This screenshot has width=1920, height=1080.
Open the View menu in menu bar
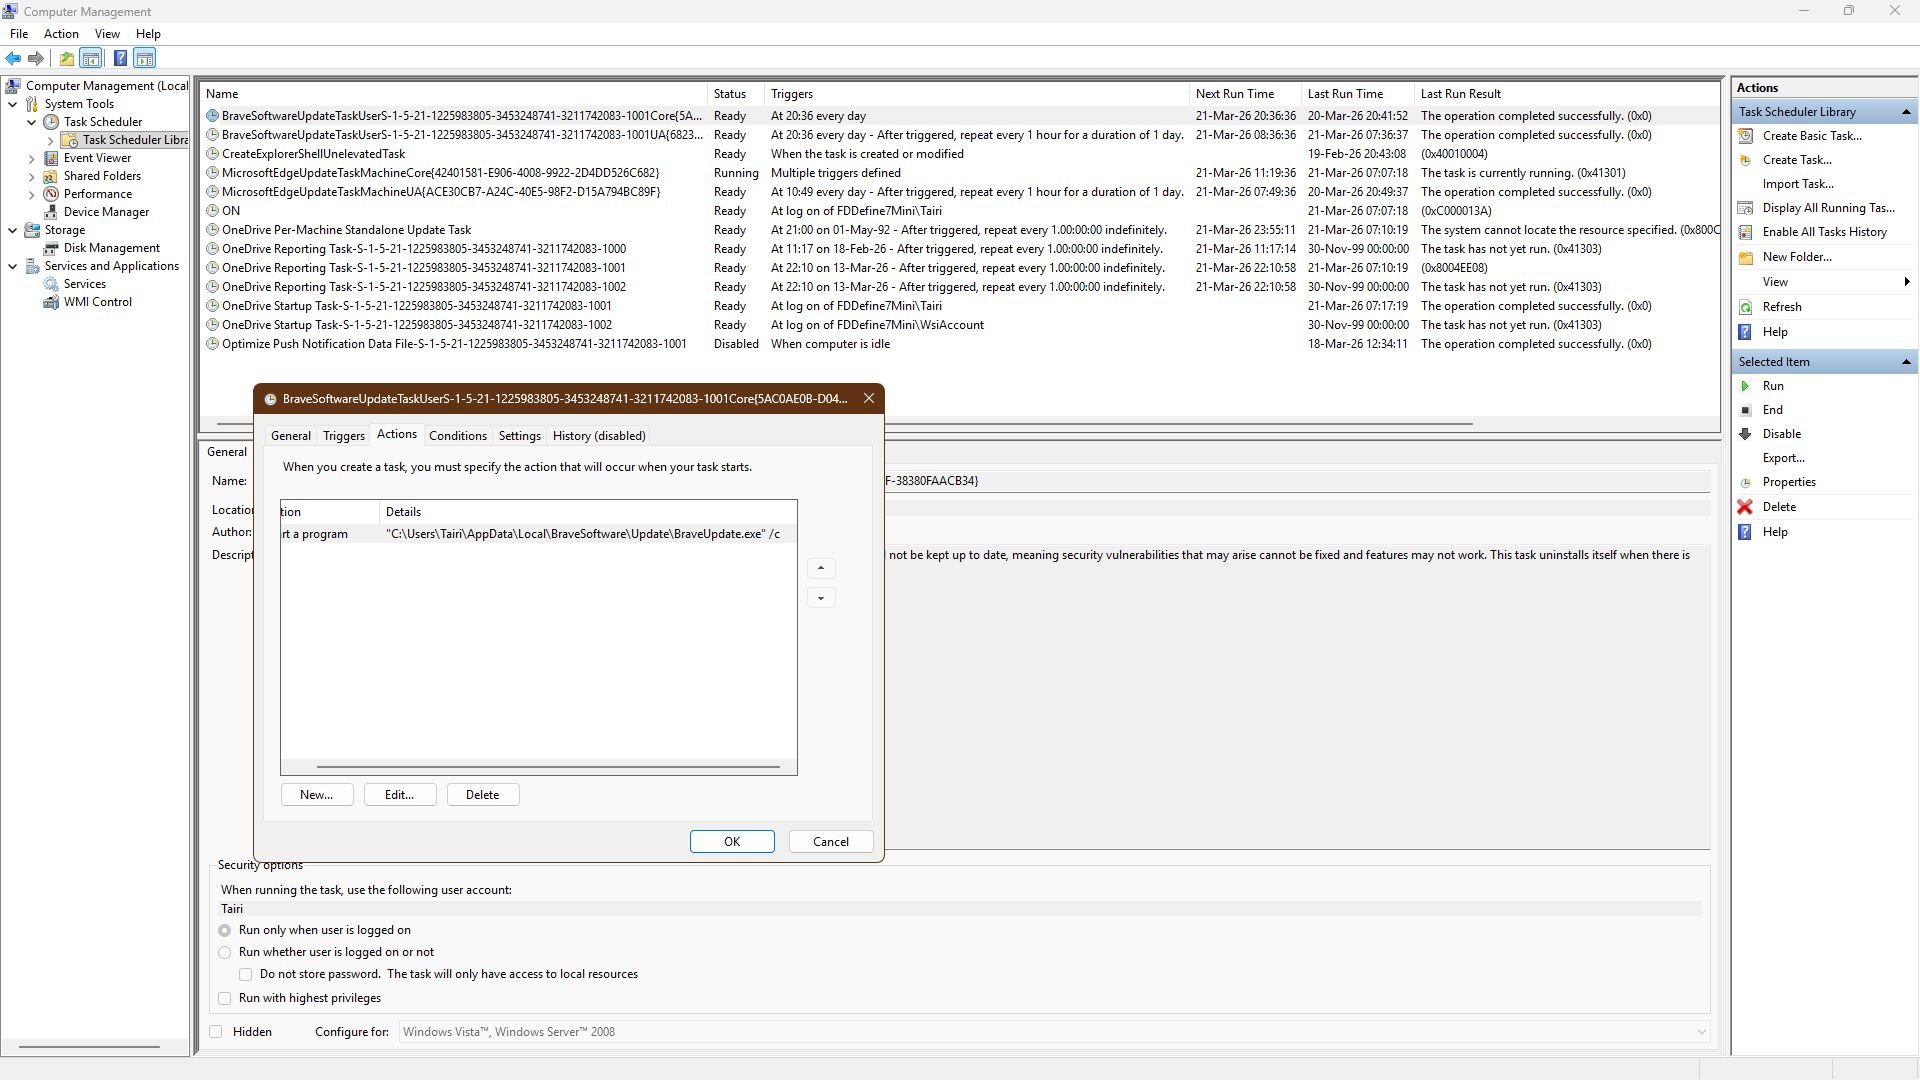(107, 34)
